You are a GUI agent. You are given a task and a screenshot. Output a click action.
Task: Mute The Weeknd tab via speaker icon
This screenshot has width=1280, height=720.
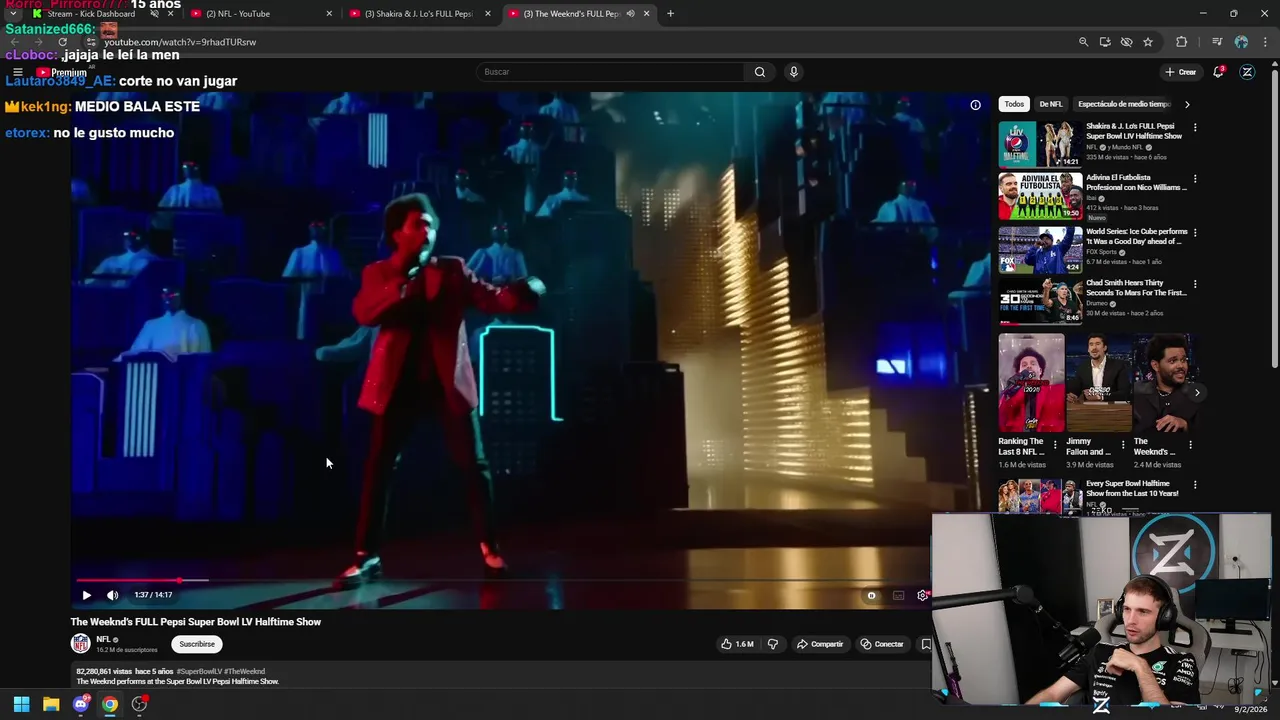click(x=630, y=14)
